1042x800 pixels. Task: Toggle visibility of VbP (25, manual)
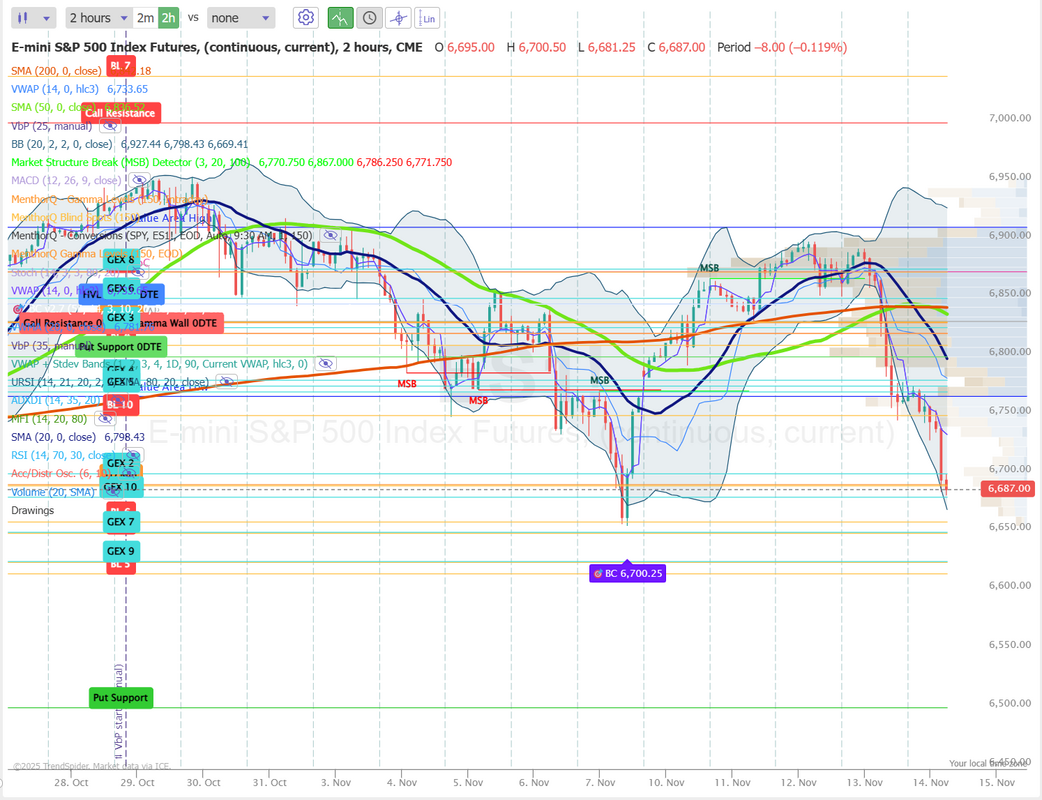click(110, 127)
